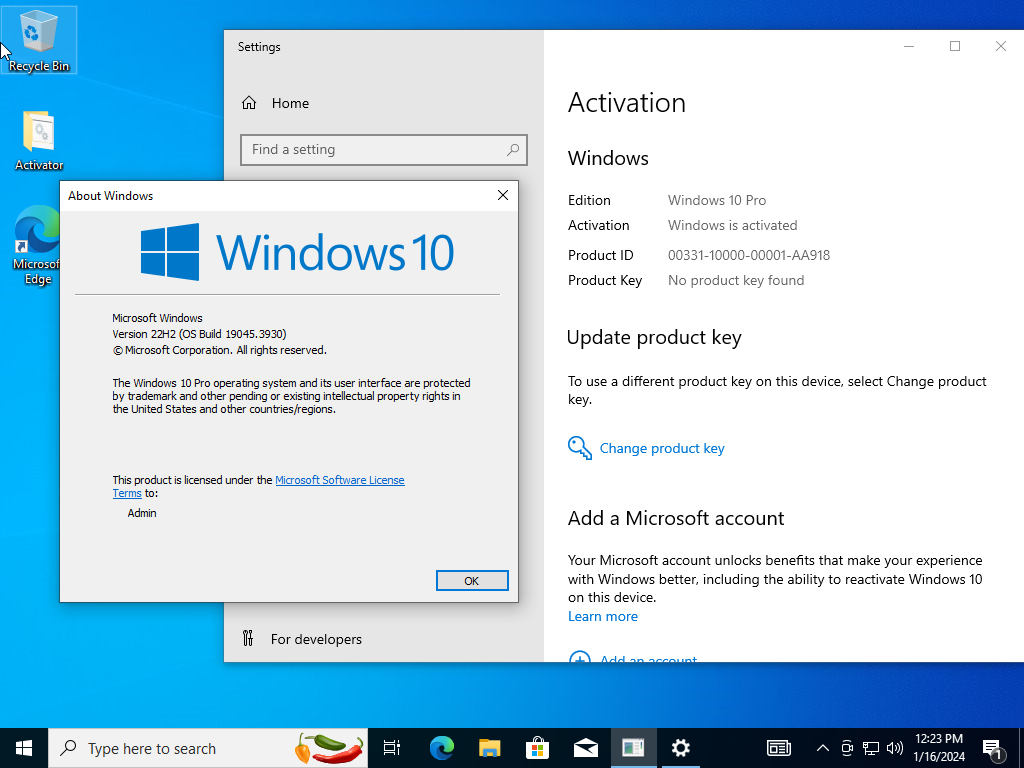Click the search magnifier in Find a setting
1024x768 pixels.
(x=513, y=150)
